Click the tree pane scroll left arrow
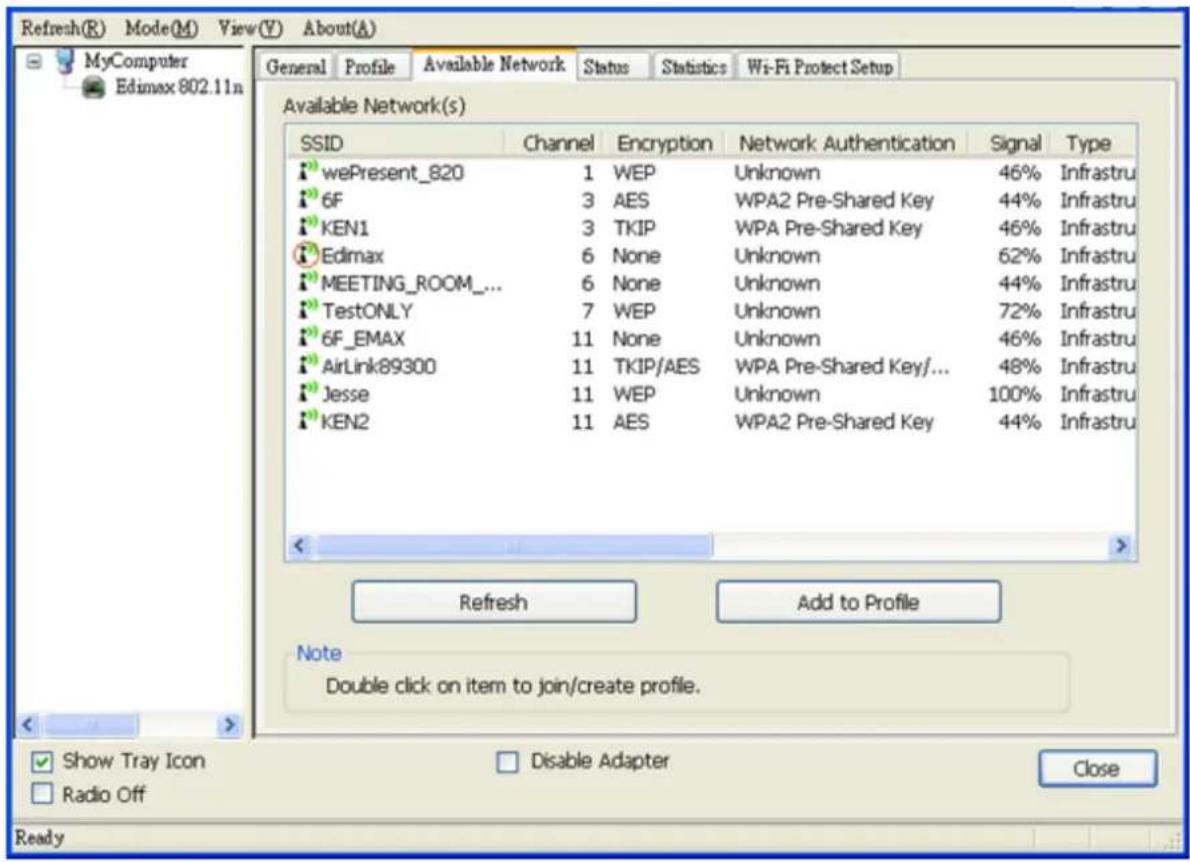The height and width of the screenshot is (862, 1190). click(28, 725)
